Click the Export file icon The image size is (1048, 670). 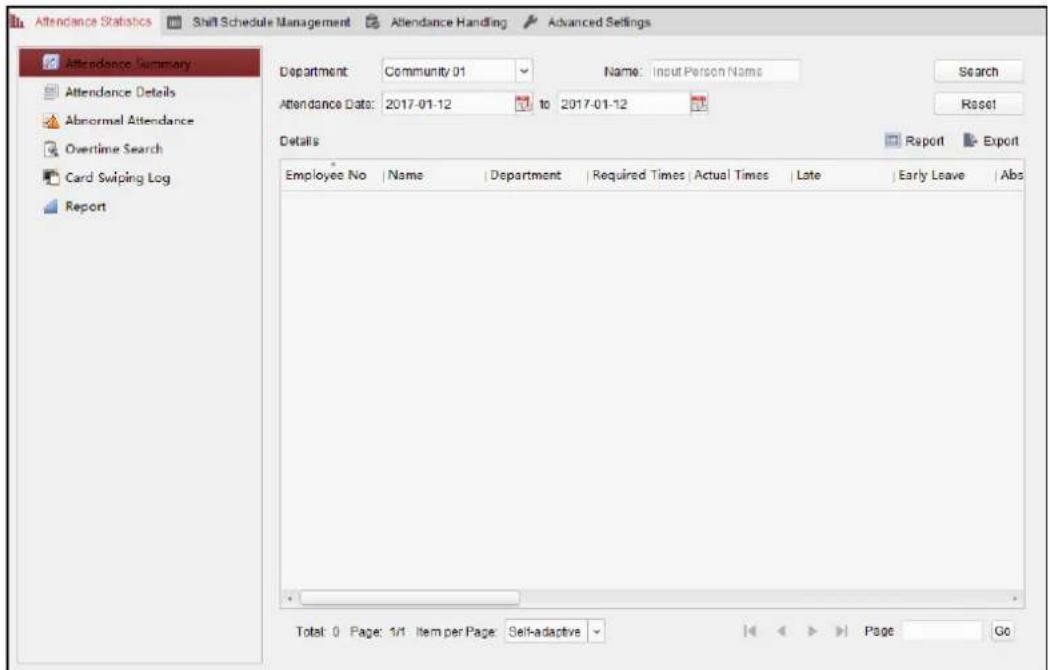click(970, 140)
